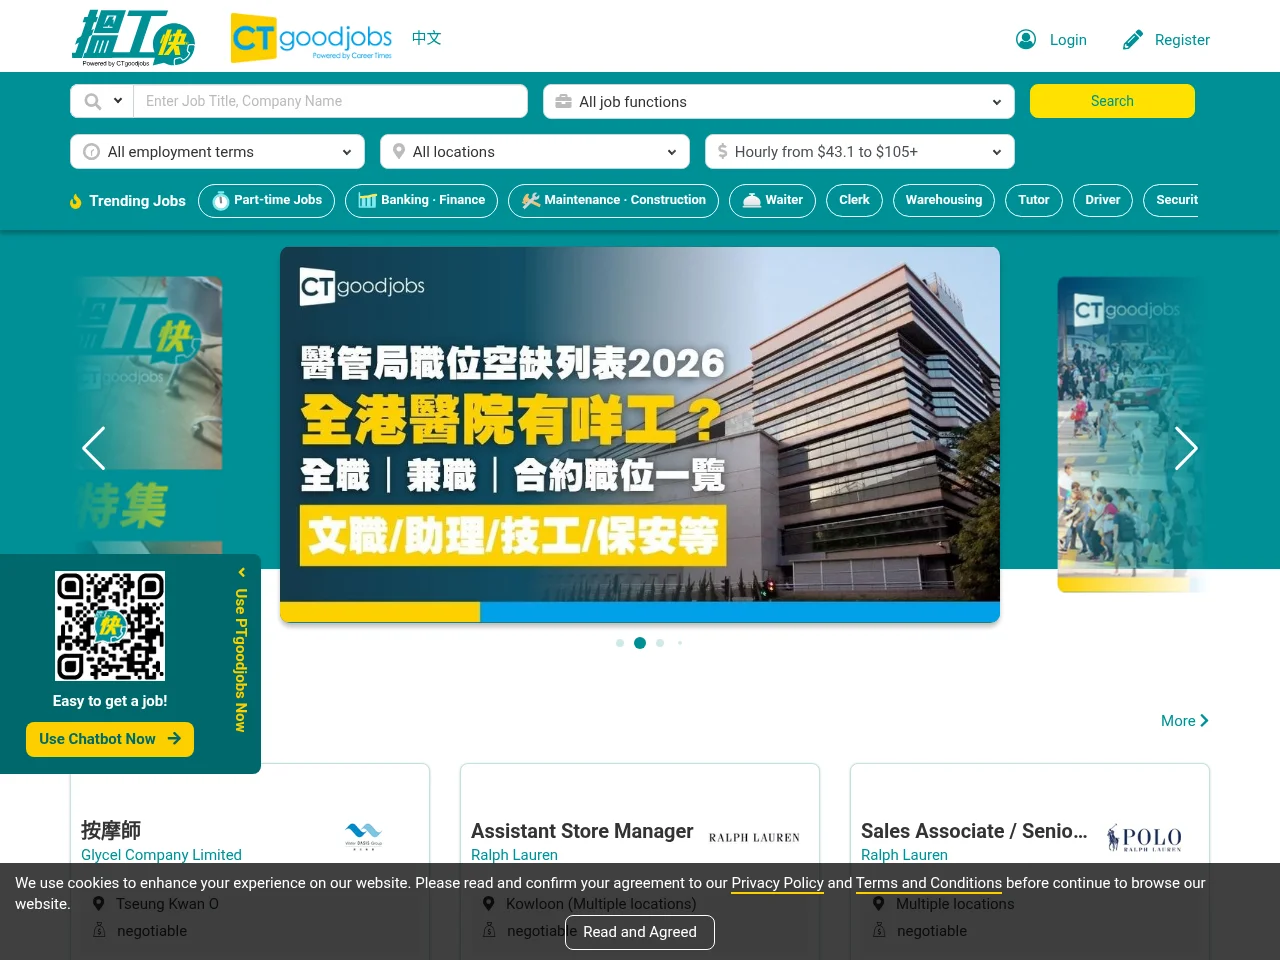Viewport: 1280px width, 960px height.
Task: Open the All employment terms dropdown
Action: click(x=218, y=151)
